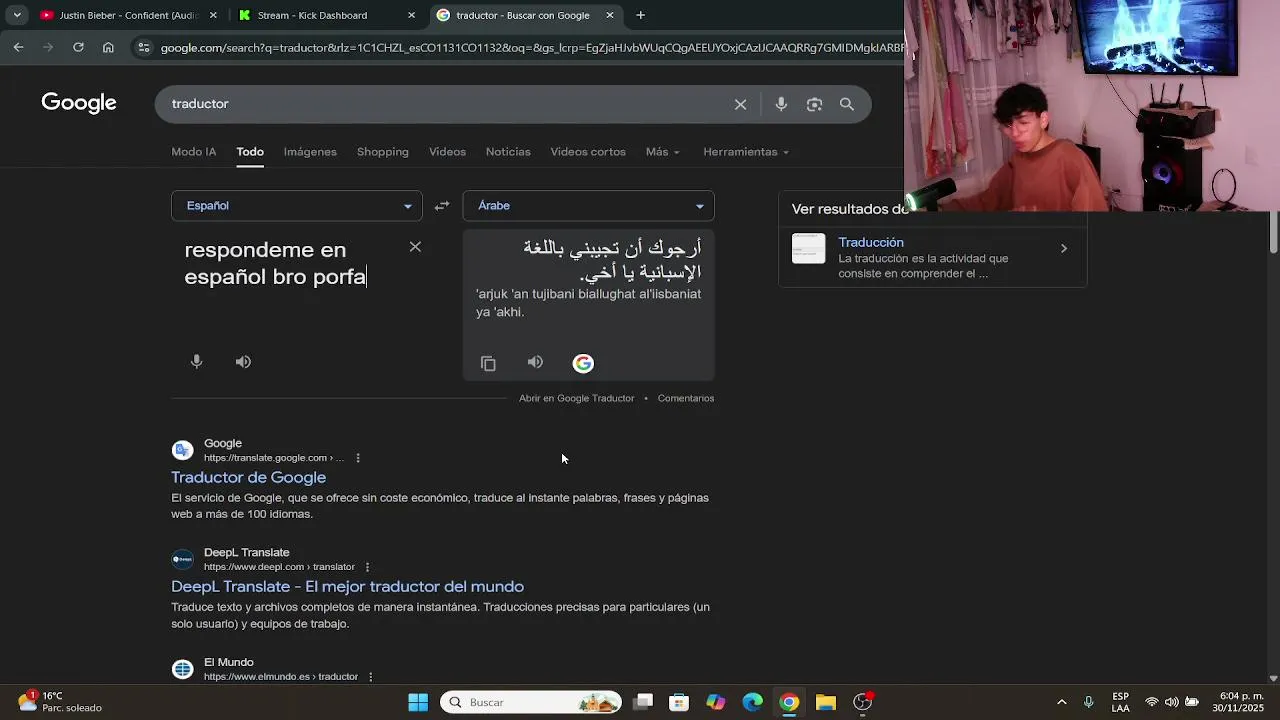Clear the Google search box with the X

pos(740,104)
